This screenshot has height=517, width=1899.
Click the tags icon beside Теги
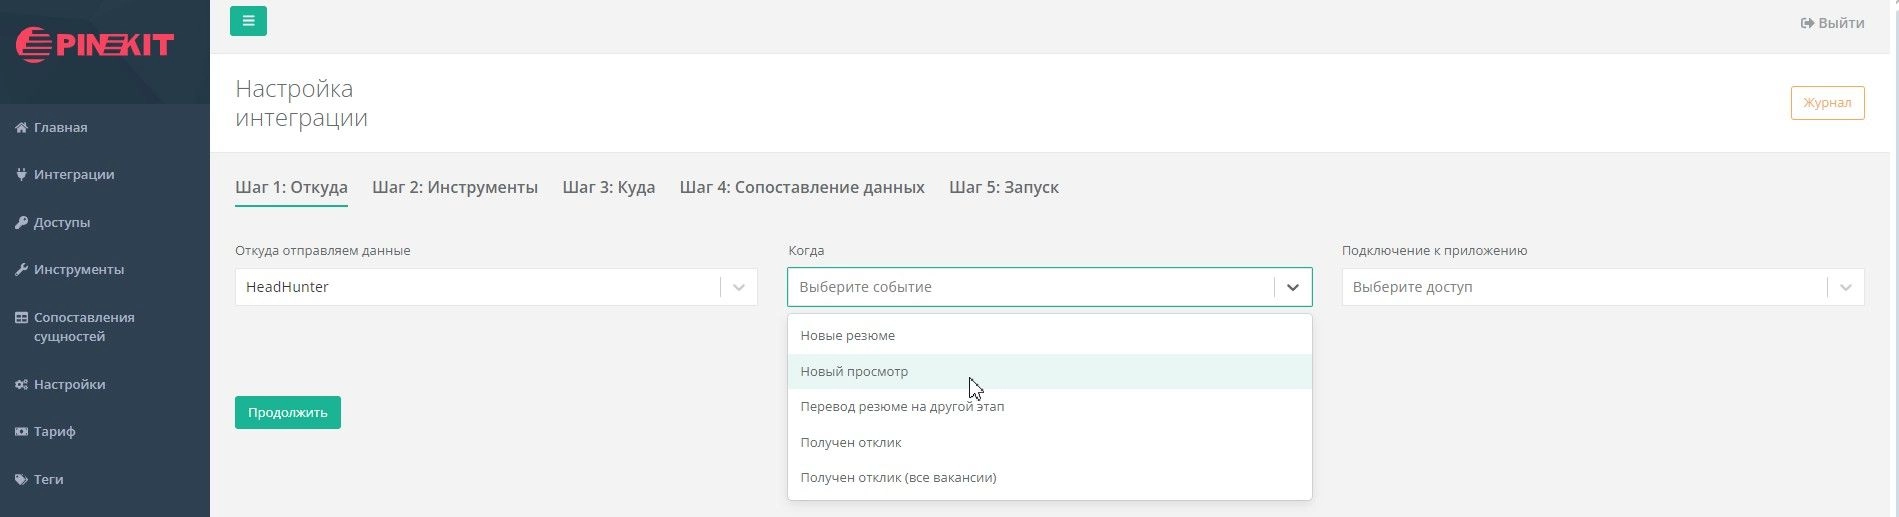(21, 480)
